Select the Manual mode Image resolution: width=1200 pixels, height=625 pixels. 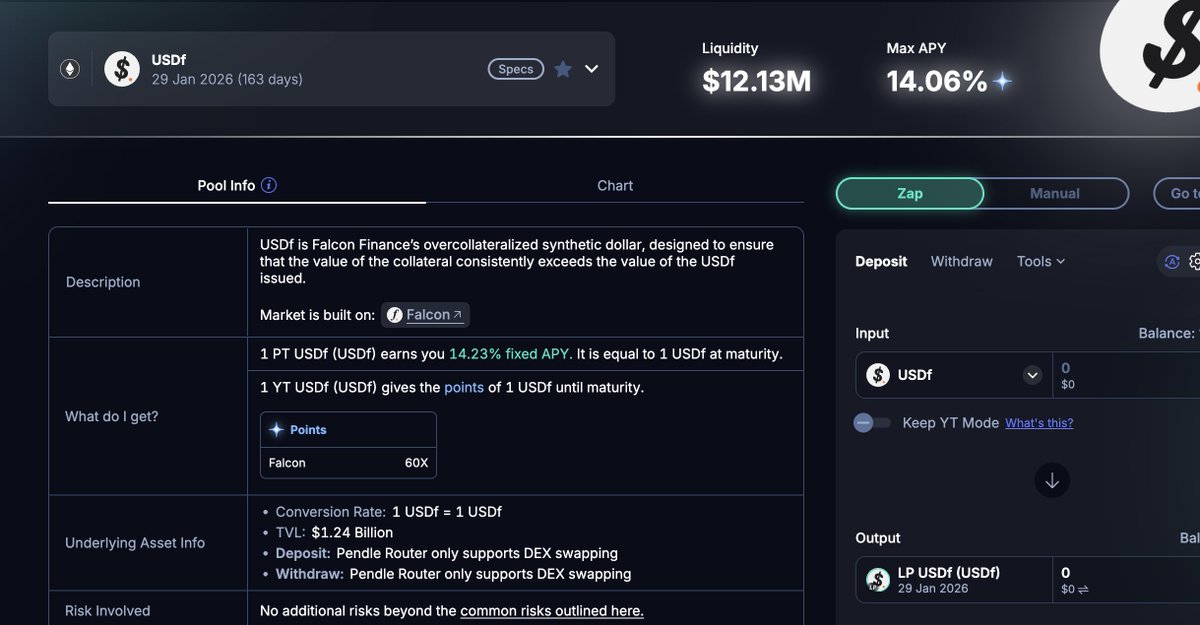pyautogui.click(x=1055, y=193)
